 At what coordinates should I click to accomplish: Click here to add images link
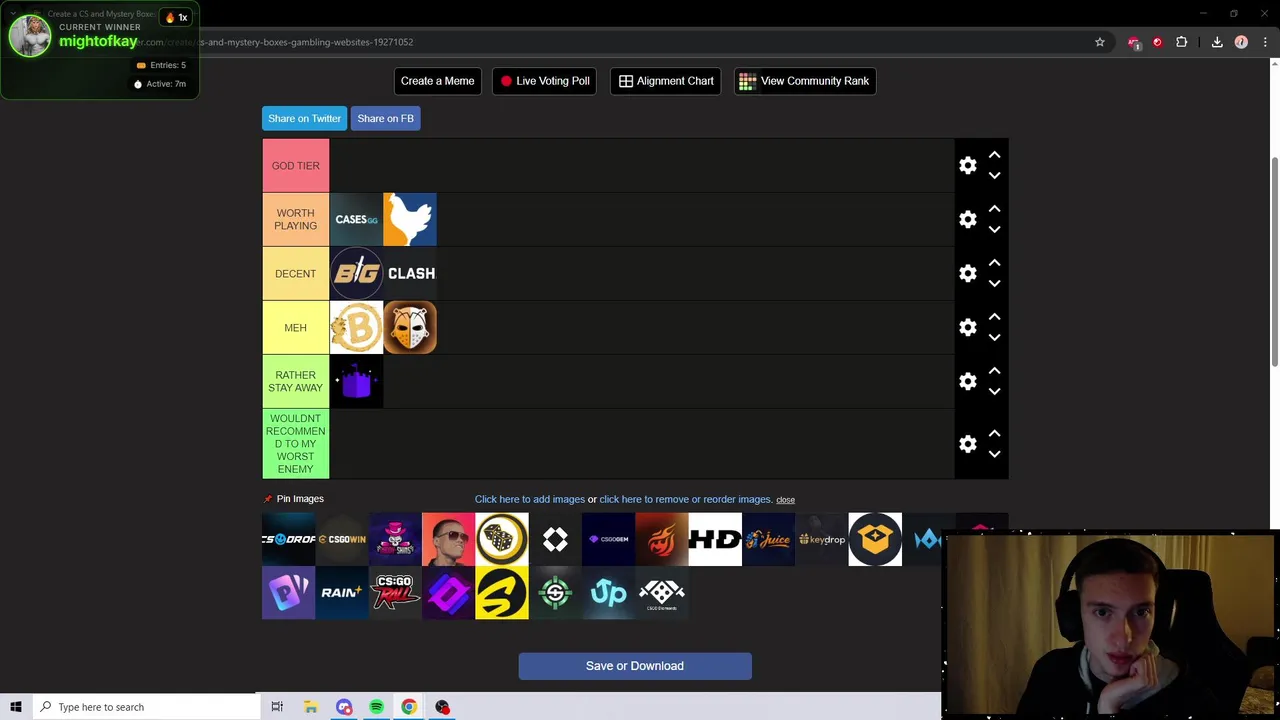click(530, 499)
